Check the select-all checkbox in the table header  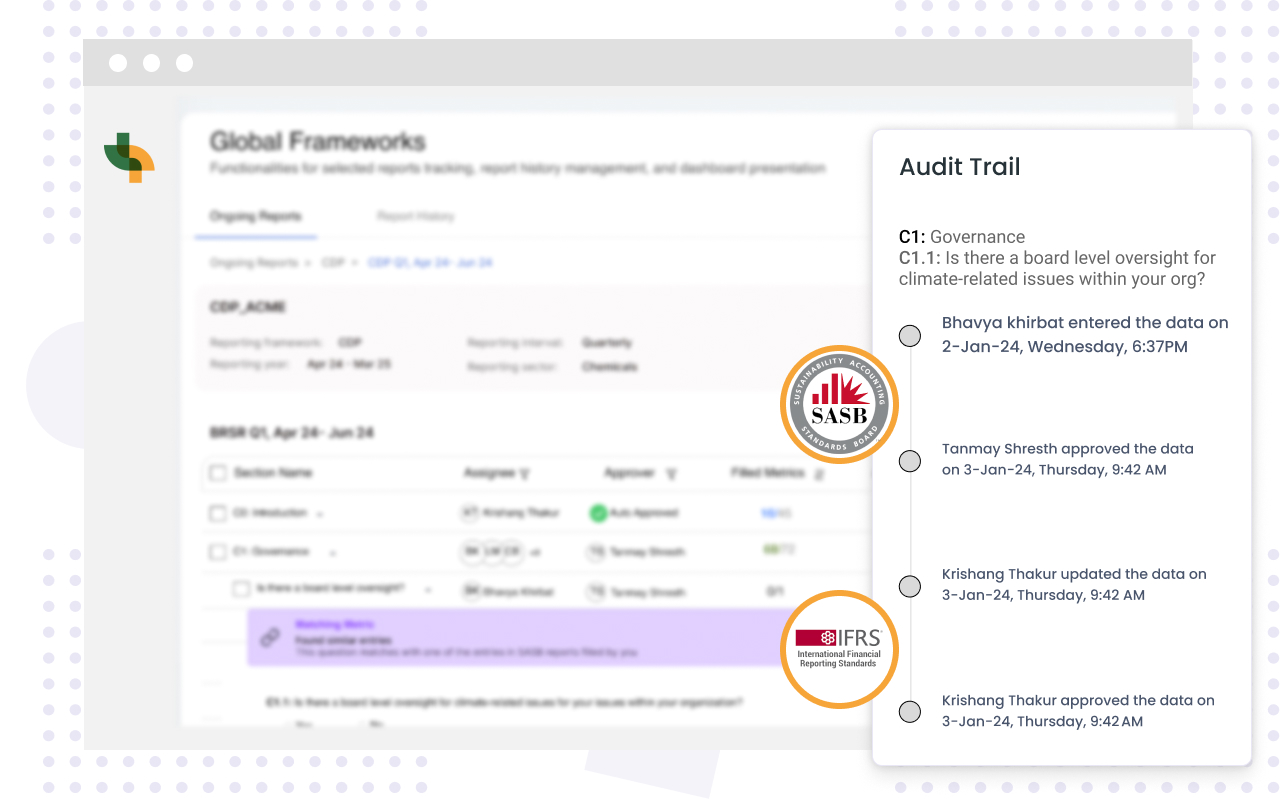pyautogui.click(x=217, y=473)
